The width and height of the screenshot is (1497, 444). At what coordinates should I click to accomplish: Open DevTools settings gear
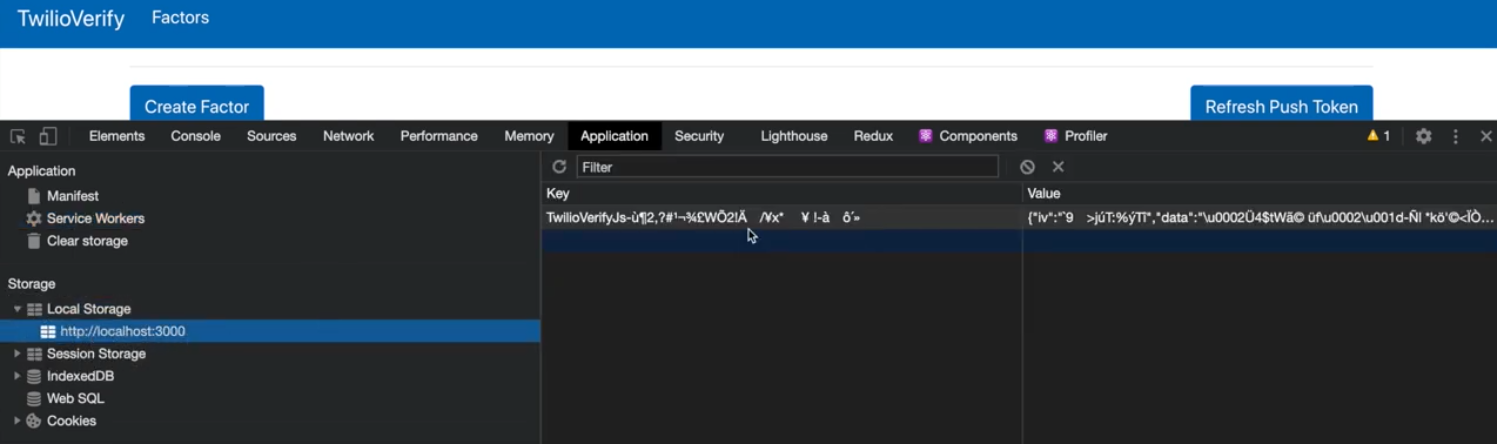coord(1423,136)
